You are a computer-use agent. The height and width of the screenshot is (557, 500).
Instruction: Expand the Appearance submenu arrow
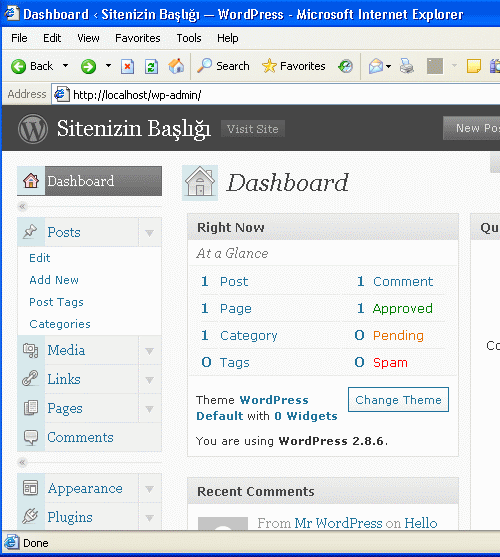(x=150, y=489)
